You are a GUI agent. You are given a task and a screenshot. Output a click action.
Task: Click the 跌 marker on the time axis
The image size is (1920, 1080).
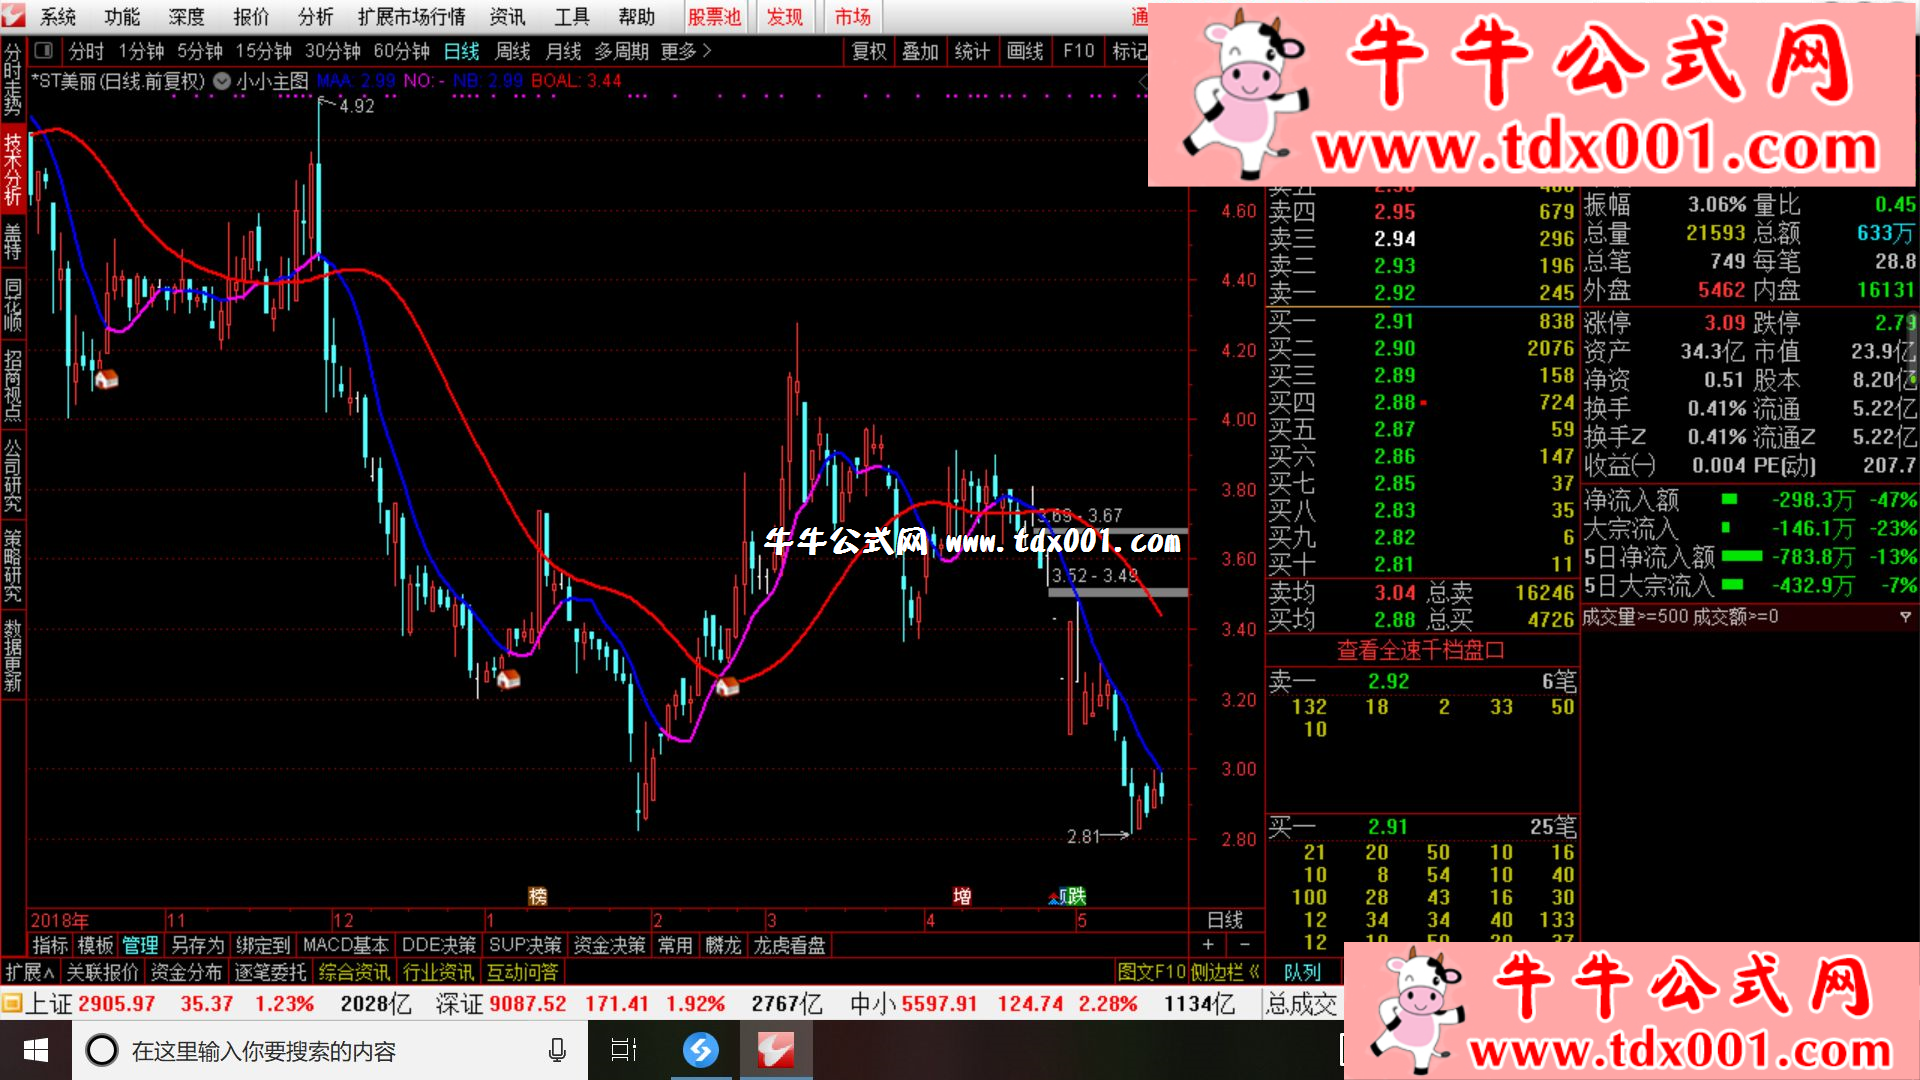pyautogui.click(x=1075, y=896)
